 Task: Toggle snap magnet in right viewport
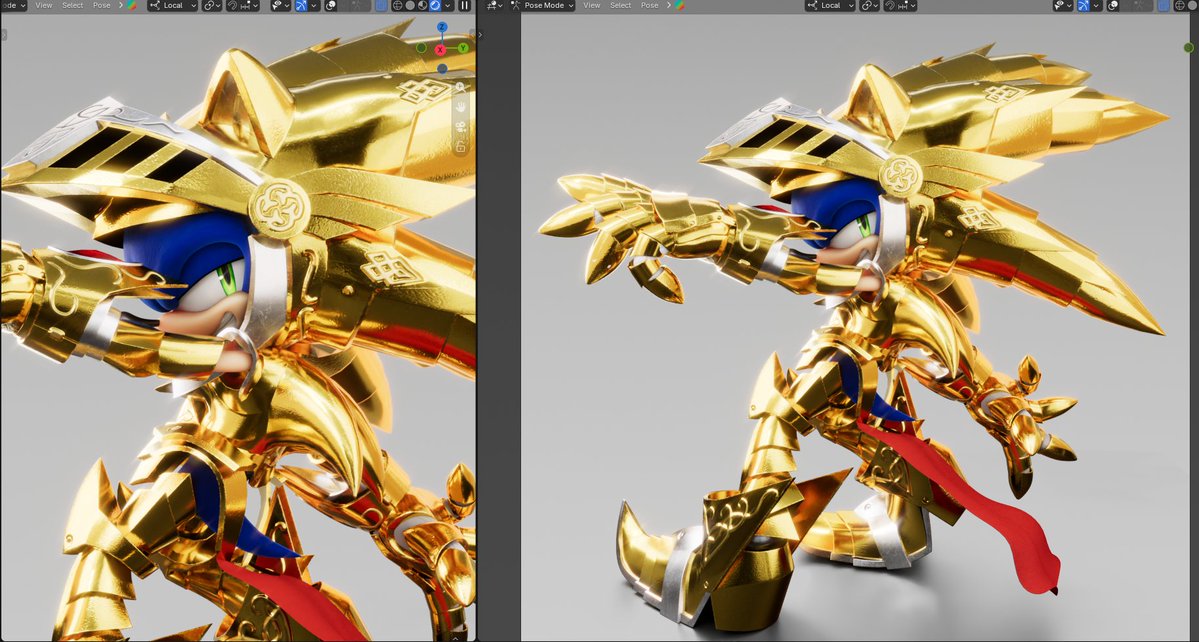coord(890,5)
